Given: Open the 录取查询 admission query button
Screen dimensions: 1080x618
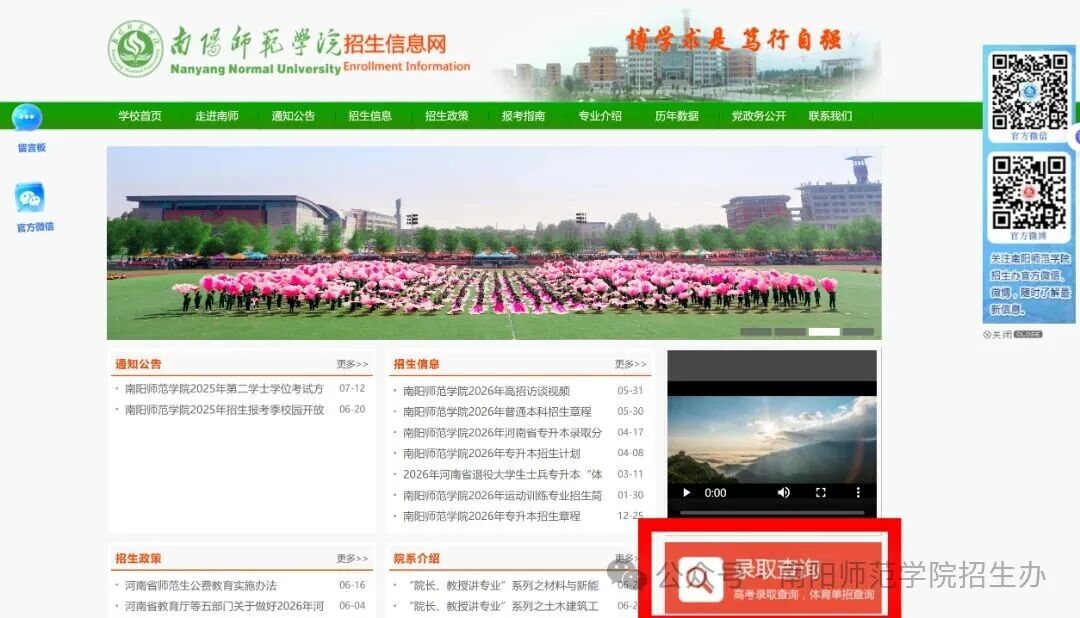Looking at the screenshot, I should tap(773, 578).
